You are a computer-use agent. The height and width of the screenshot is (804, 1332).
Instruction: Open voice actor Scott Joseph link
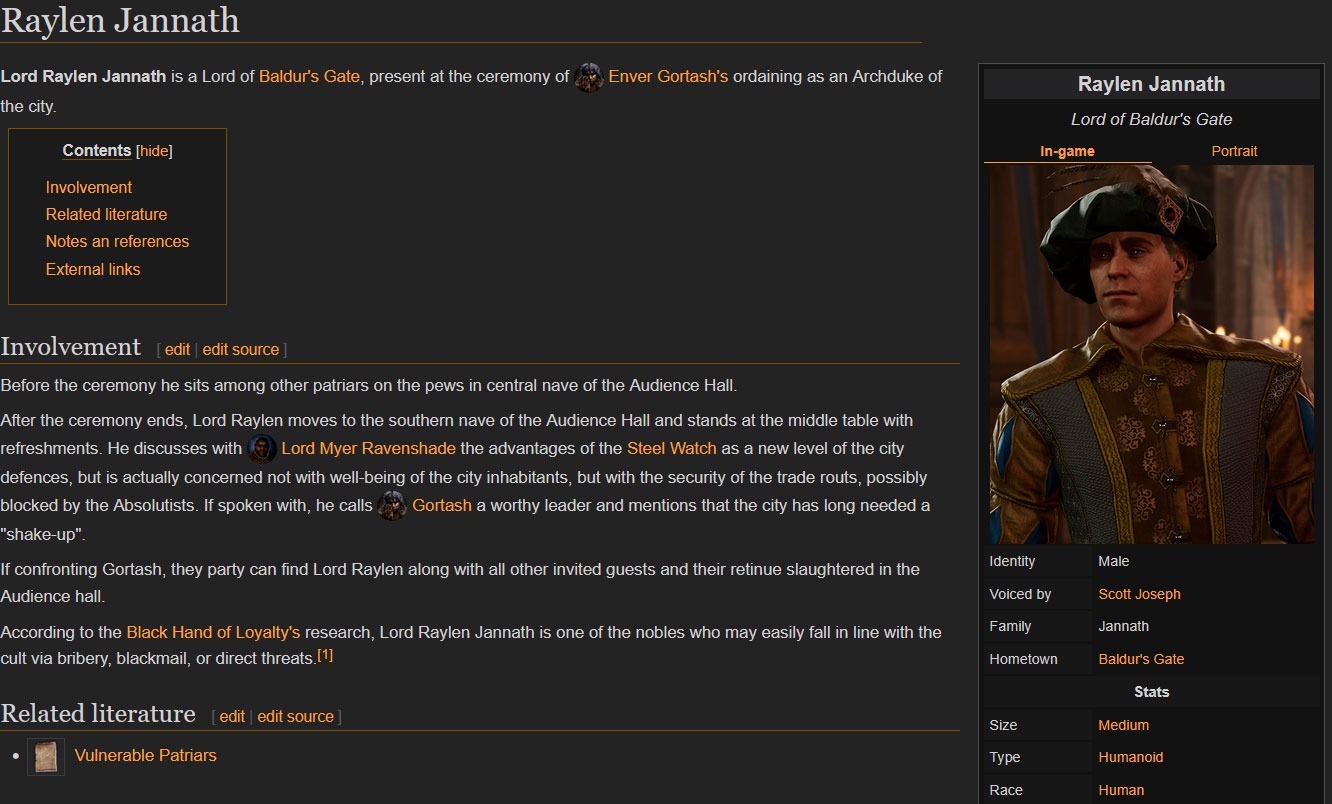[1139, 594]
